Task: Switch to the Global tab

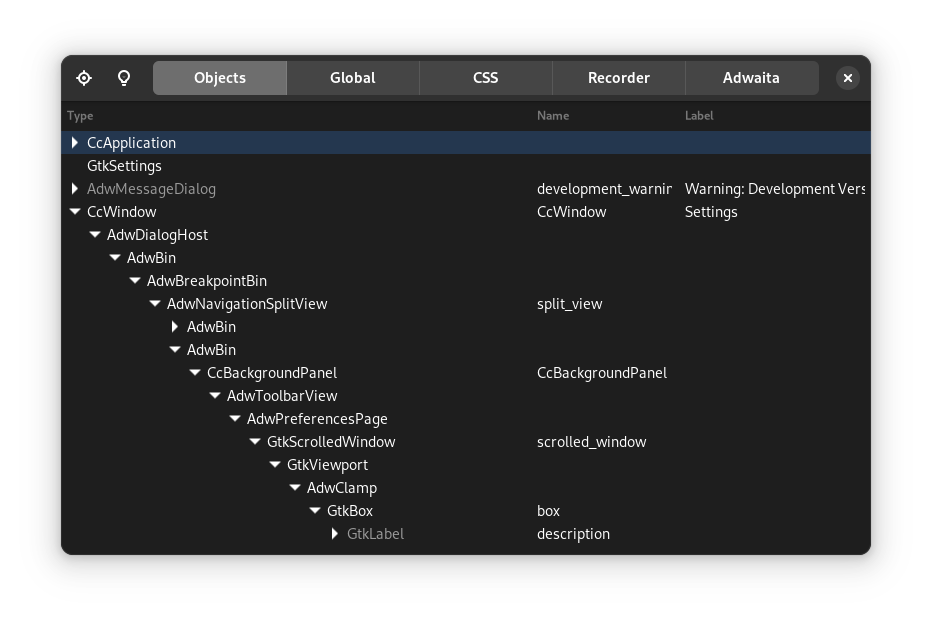Action: coord(352,78)
